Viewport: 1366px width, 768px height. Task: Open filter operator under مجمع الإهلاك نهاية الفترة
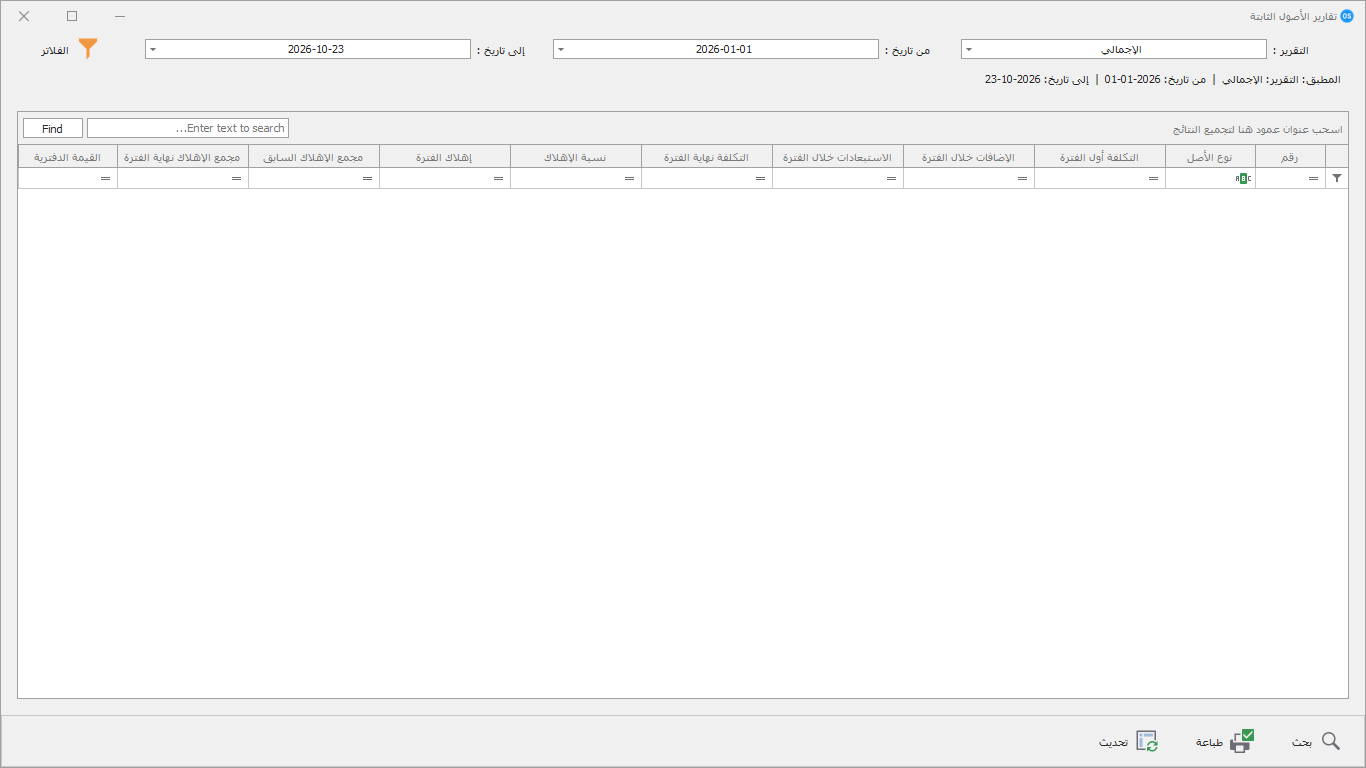pyautogui.click(x=236, y=178)
